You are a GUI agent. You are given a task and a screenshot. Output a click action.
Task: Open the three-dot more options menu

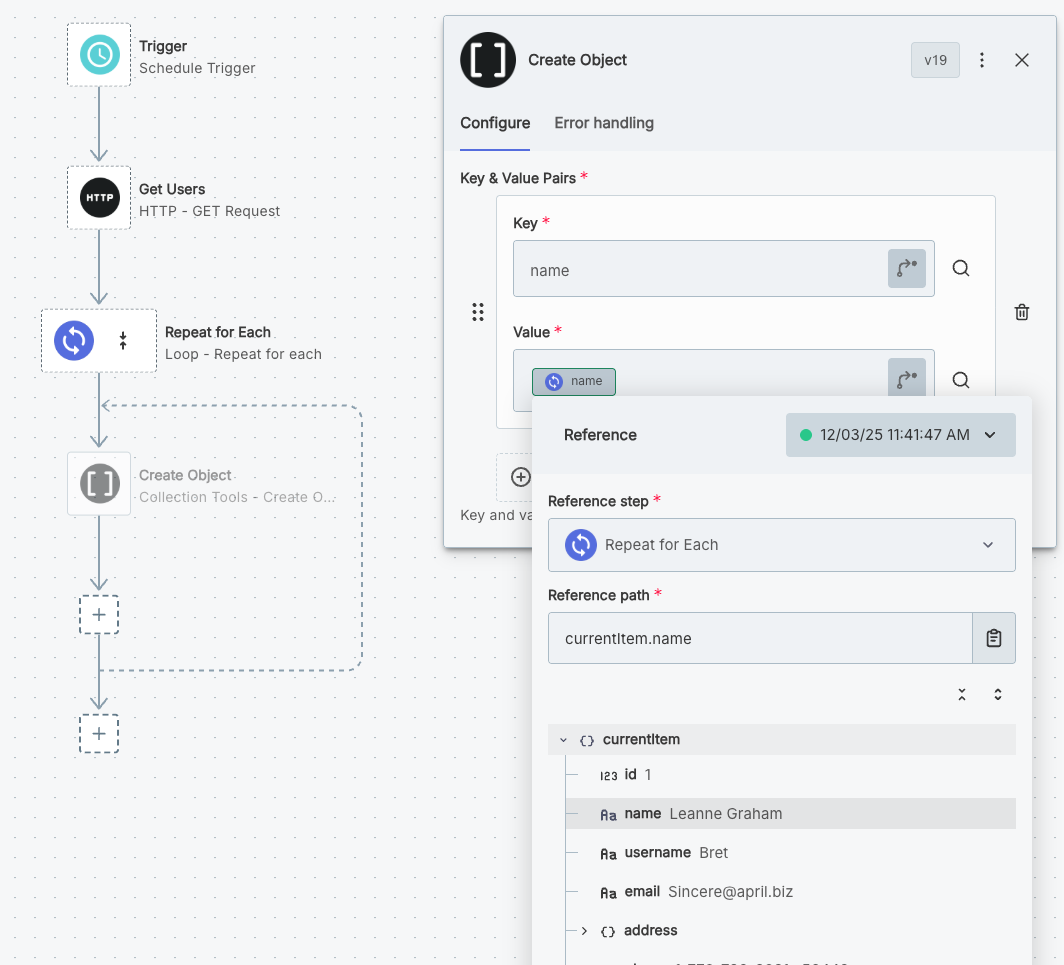(981, 60)
